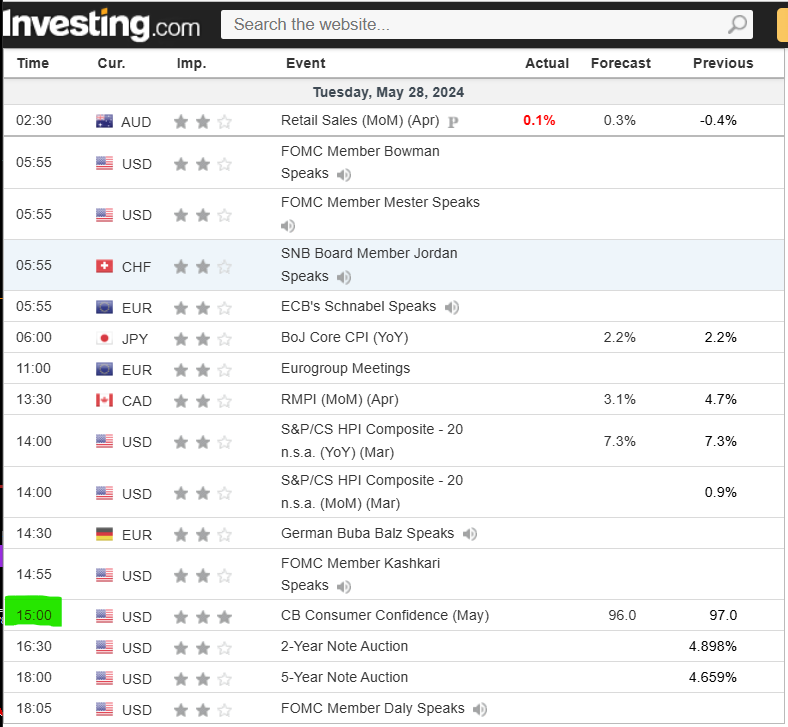Image resolution: width=788 pixels, height=727 pixels.
Task: Open the CB Consumer Confidence (May) event
Action: tap(385, 615)
